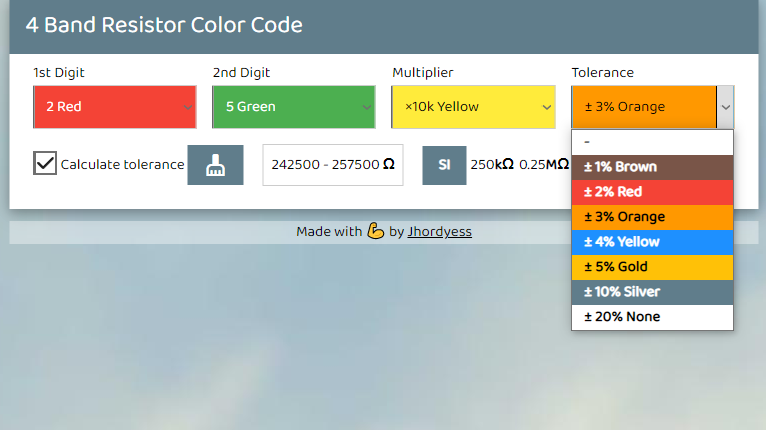Choose ± 10% Silver tolerance option
The image size is (766, 430).
point(652,292)
